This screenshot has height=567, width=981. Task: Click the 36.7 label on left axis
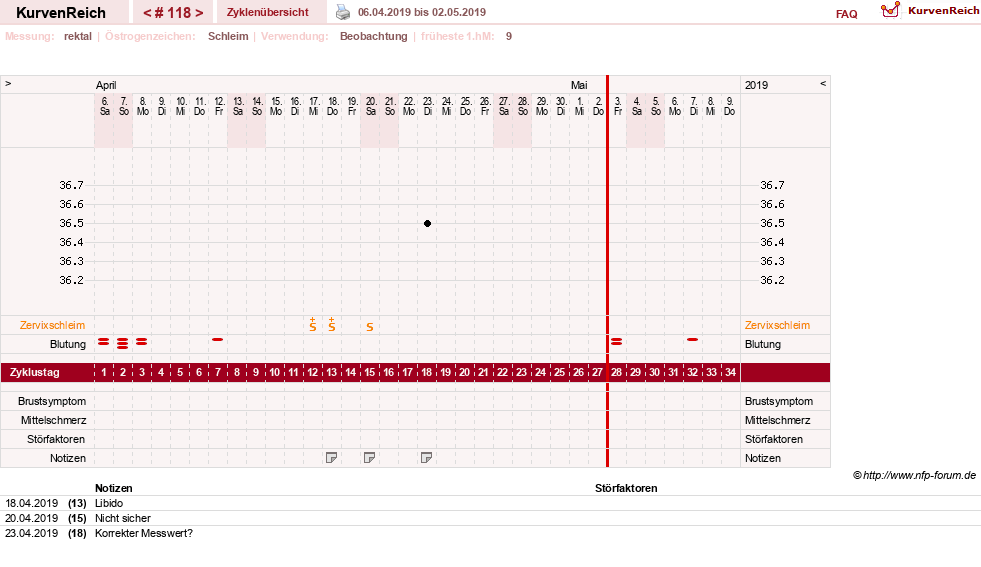pos(71,185)
